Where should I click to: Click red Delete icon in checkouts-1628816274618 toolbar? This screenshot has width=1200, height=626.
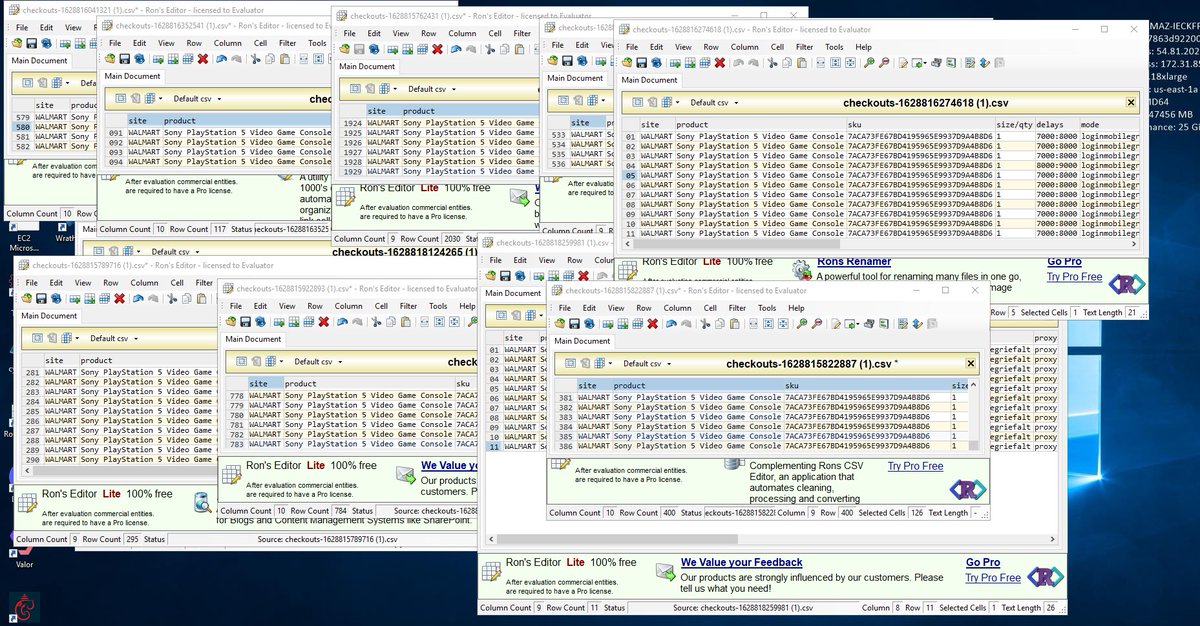pos(720,62)
